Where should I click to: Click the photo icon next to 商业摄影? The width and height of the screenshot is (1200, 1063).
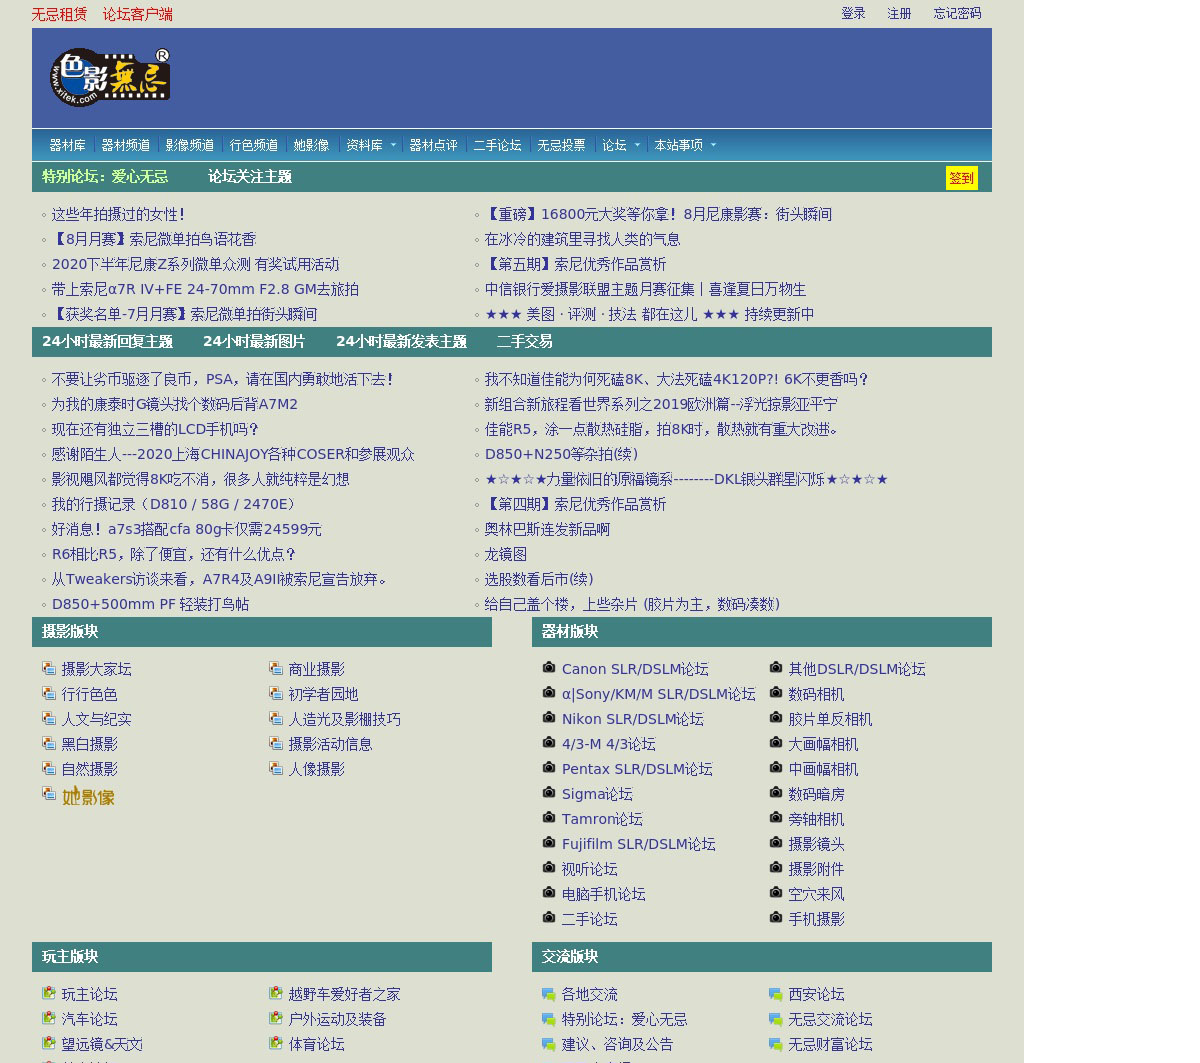click(x=276, y=668)
